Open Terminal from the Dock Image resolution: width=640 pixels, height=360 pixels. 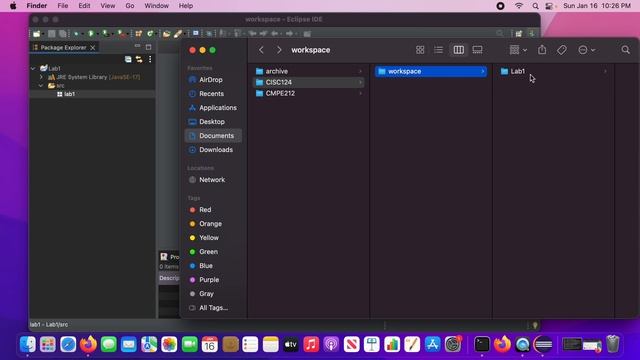[x=482, y=344]
